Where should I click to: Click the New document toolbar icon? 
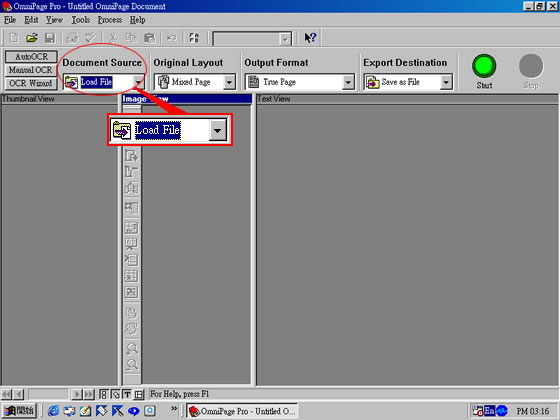pyautogui.click(x=14, y=38)
